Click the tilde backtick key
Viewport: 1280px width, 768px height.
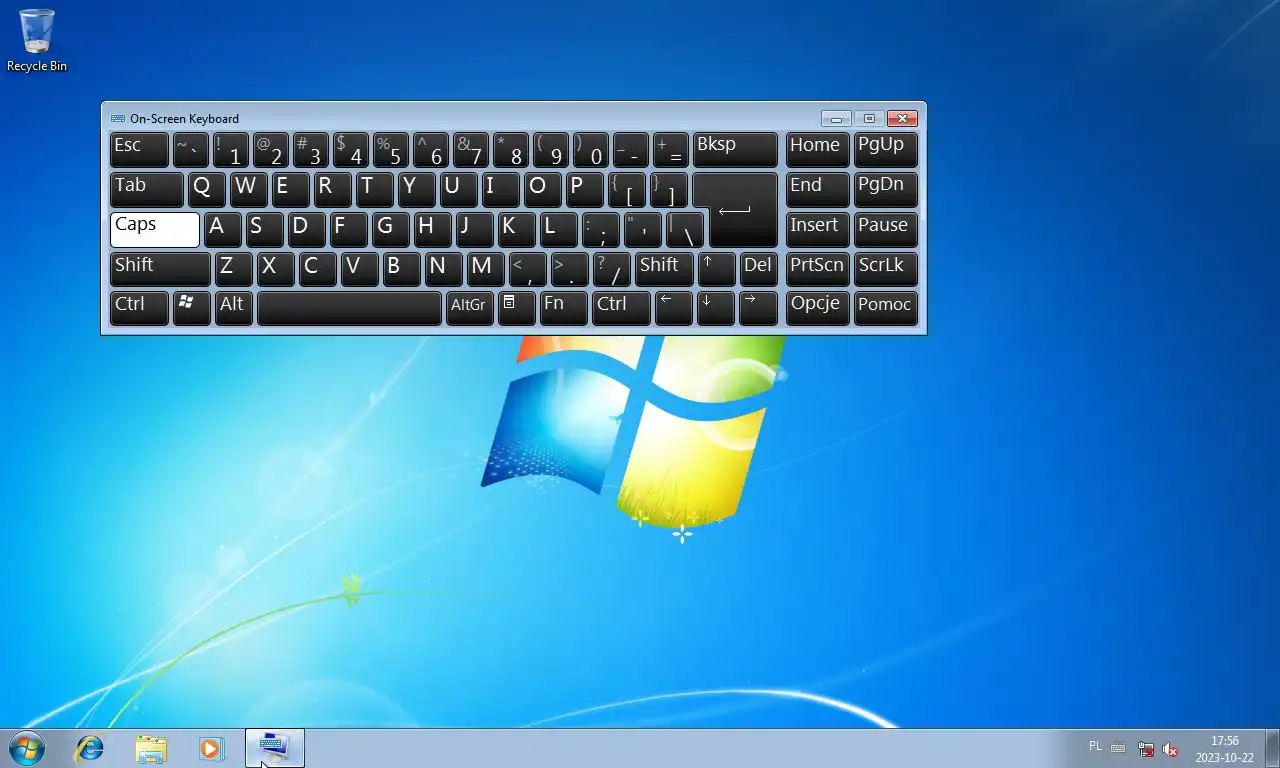tap(190, 150)
